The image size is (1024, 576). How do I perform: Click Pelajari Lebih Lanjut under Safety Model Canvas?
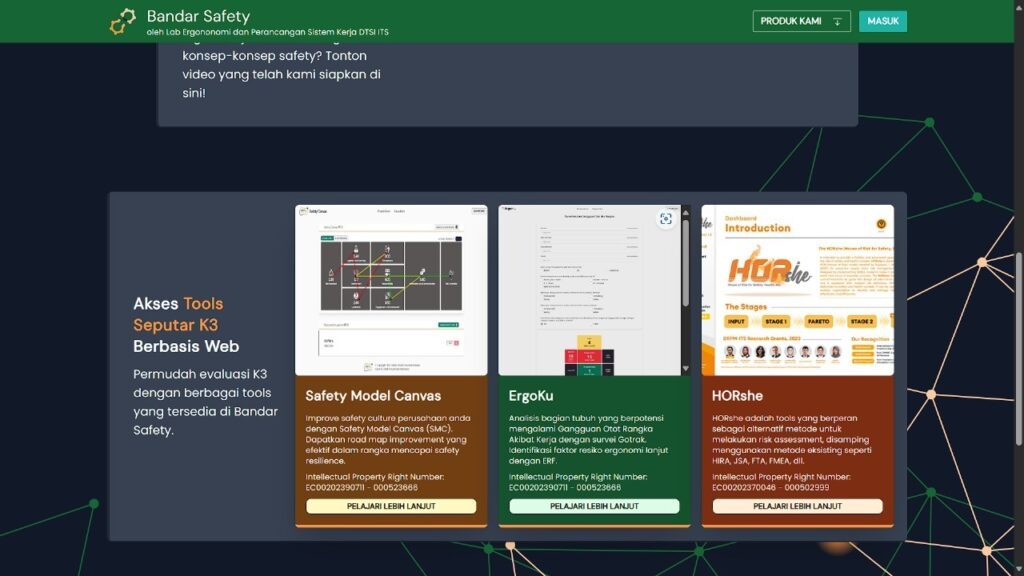pos(391,506)
